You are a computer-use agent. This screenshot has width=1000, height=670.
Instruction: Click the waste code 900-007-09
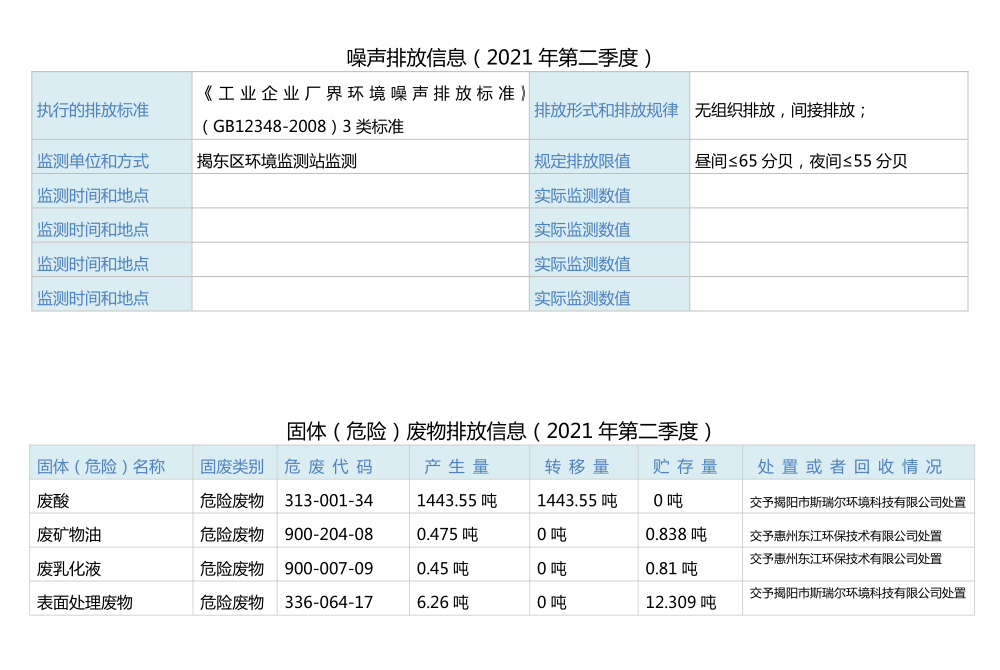pyautogui.click(x=328, y=569)
